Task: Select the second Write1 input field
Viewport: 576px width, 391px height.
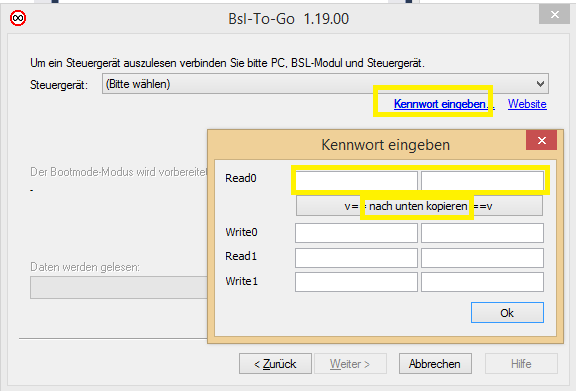Action: tap(482, 282)
